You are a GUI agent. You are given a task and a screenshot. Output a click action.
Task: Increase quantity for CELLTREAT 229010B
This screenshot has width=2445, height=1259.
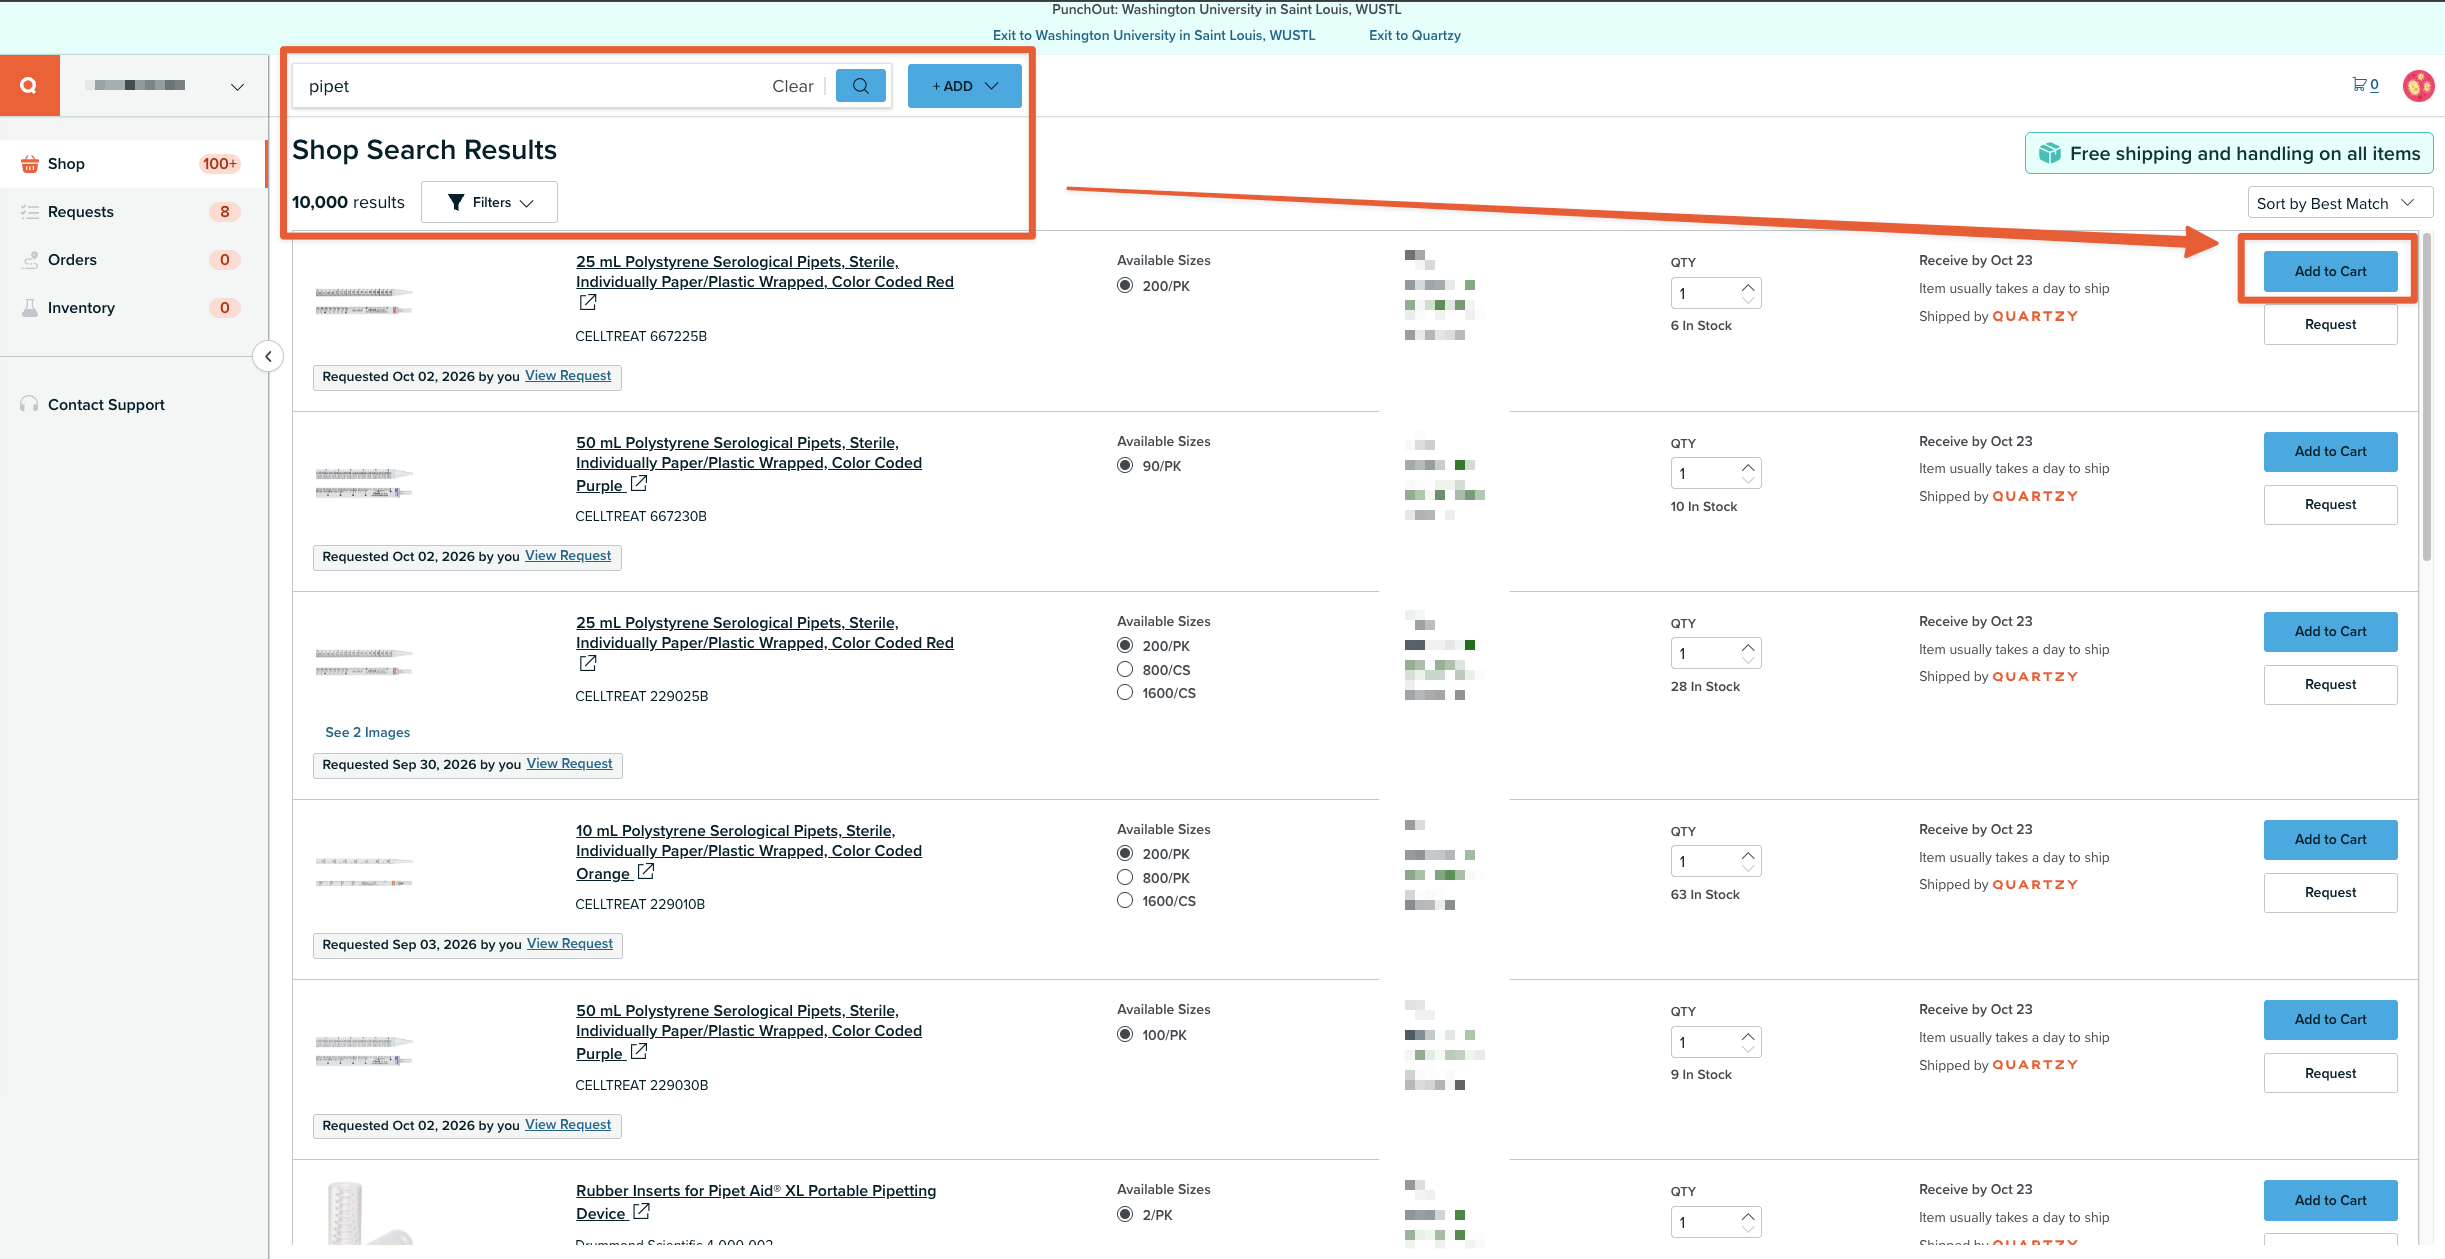[x=1748, y=855]
